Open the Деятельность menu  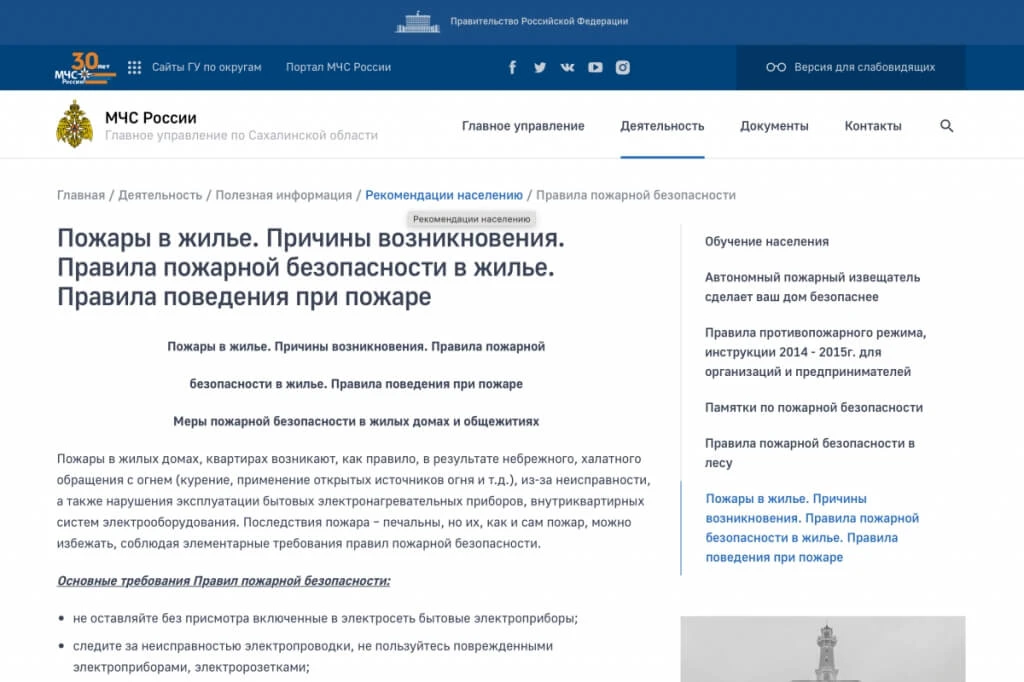coord(662,126)
